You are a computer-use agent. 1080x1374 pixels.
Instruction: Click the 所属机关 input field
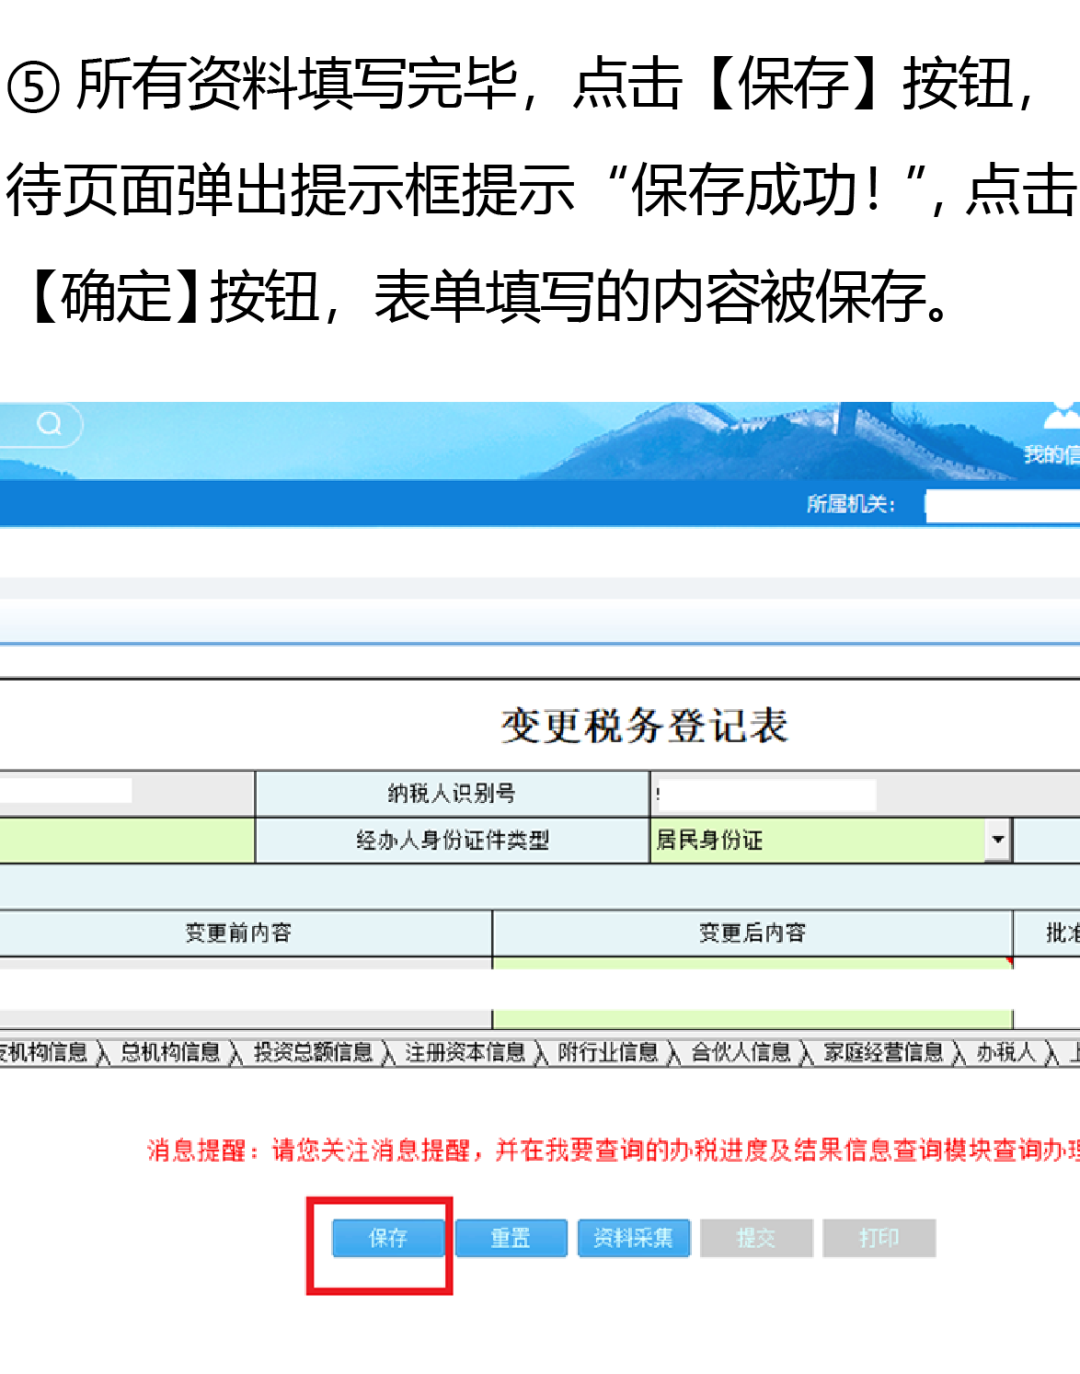[x=1002, y=505]
